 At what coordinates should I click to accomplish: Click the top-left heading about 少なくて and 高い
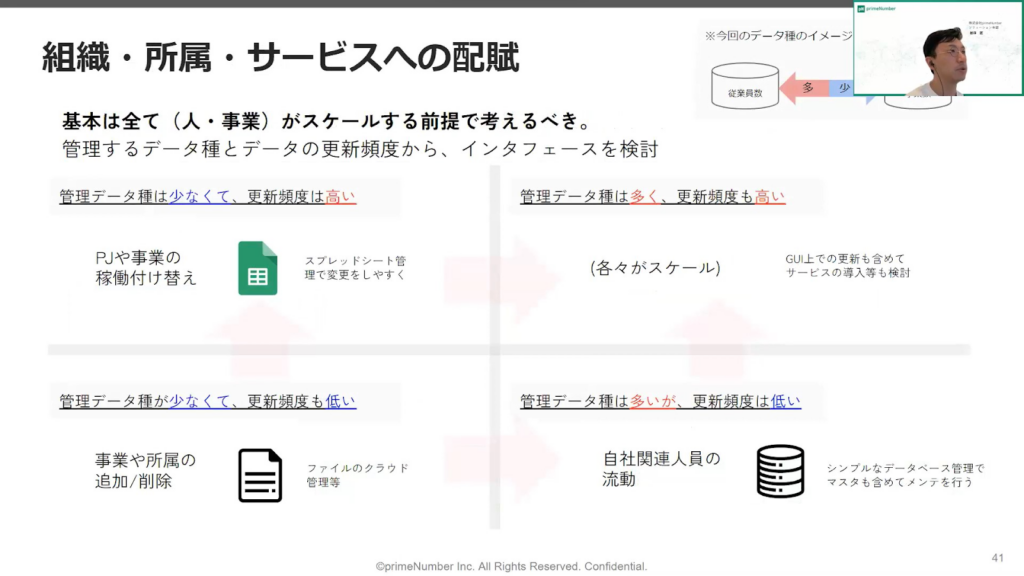click(208, 197)
